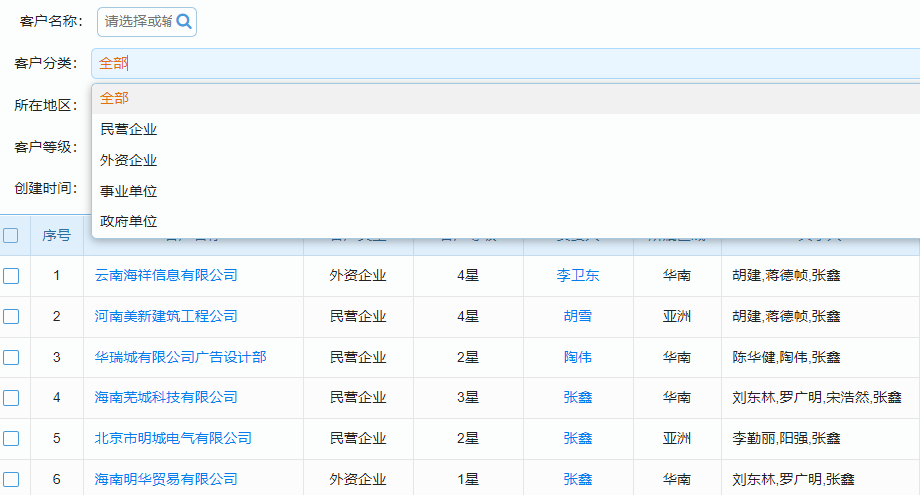Click contact name 胡雪
Screen dimensions: 920x495
coord(578,316)
